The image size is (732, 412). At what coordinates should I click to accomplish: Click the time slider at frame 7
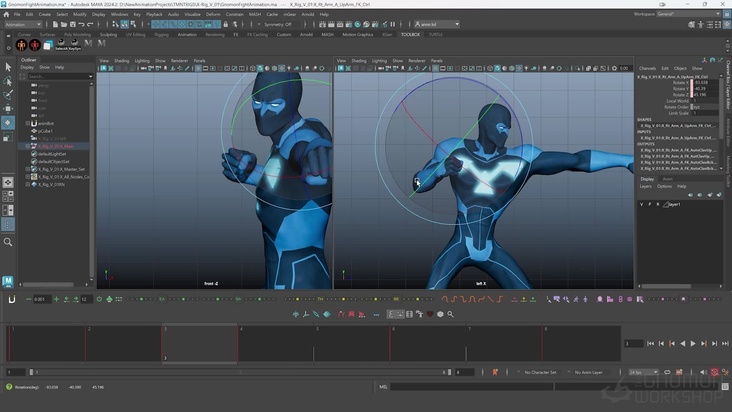click(469, 343)
